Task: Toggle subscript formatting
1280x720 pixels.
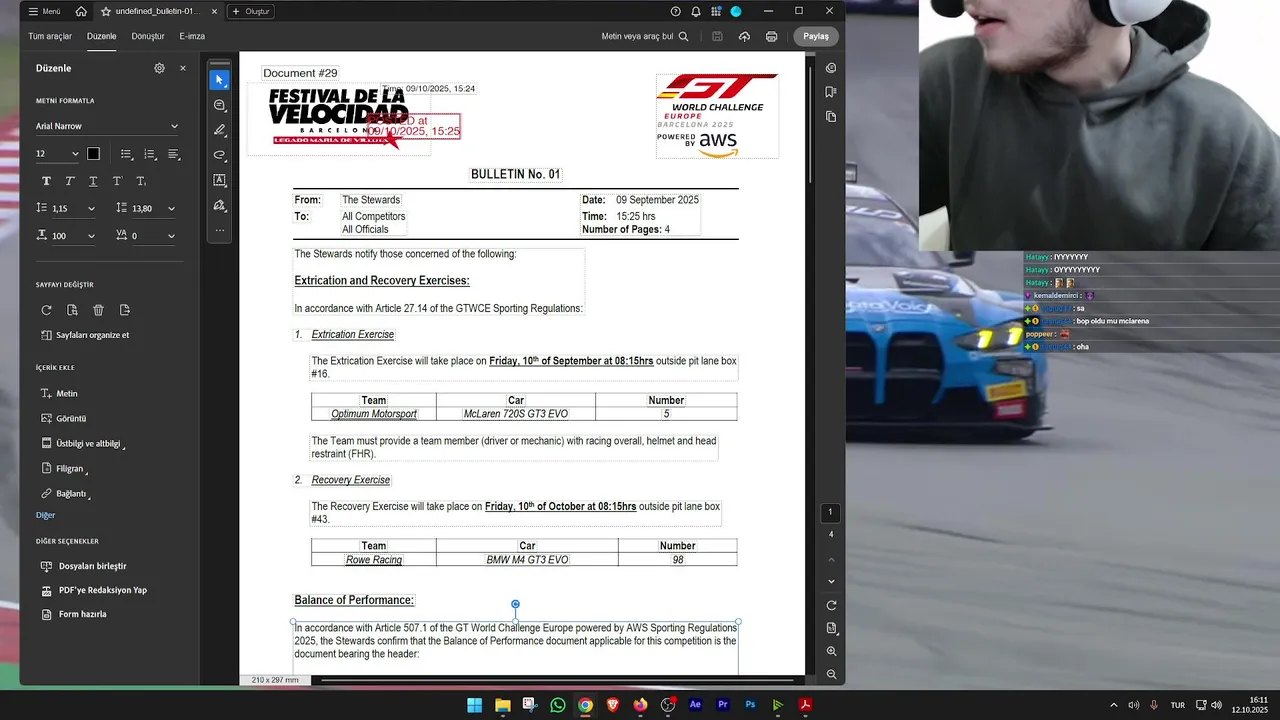Action: [141, 181]
